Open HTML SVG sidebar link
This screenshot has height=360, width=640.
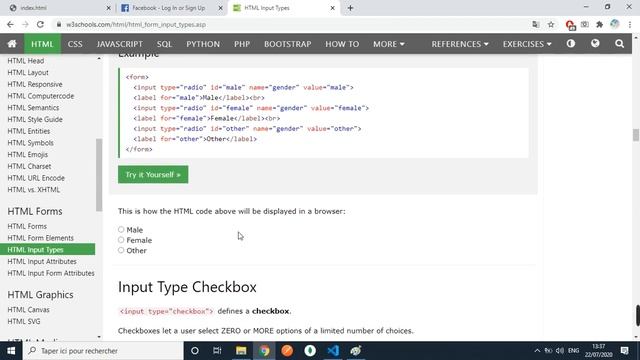pos(24,322)
